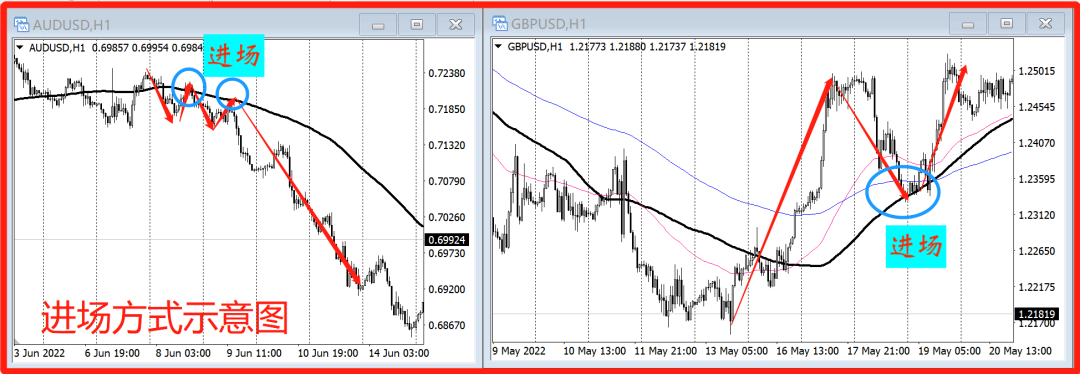This screenshot has height=374, width=1080.
Task: Click price level 0.71320 on AUDUSD scale
Action: coord(447,145)
